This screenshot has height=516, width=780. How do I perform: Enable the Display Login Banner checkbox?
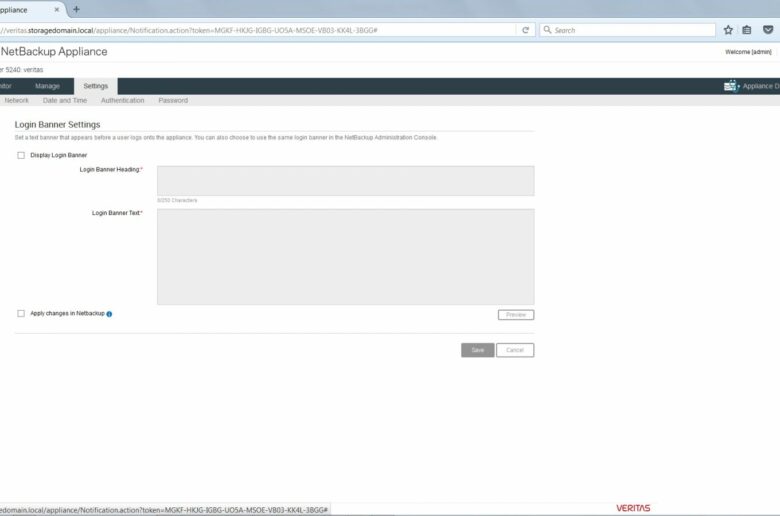coord(21,155)
